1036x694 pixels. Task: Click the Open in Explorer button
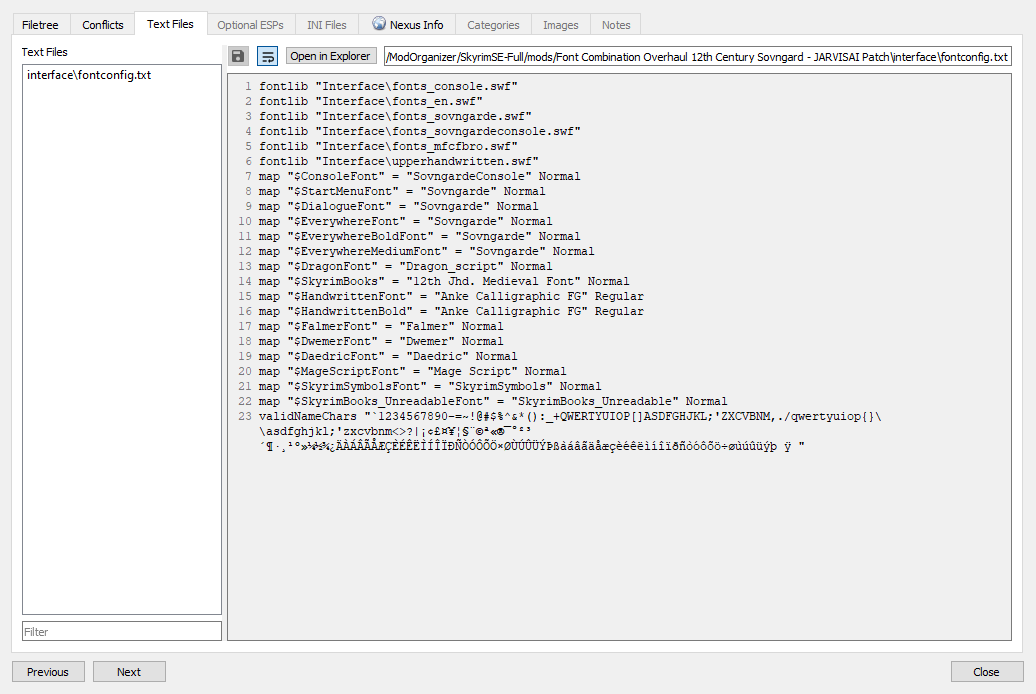click(331, 56)
